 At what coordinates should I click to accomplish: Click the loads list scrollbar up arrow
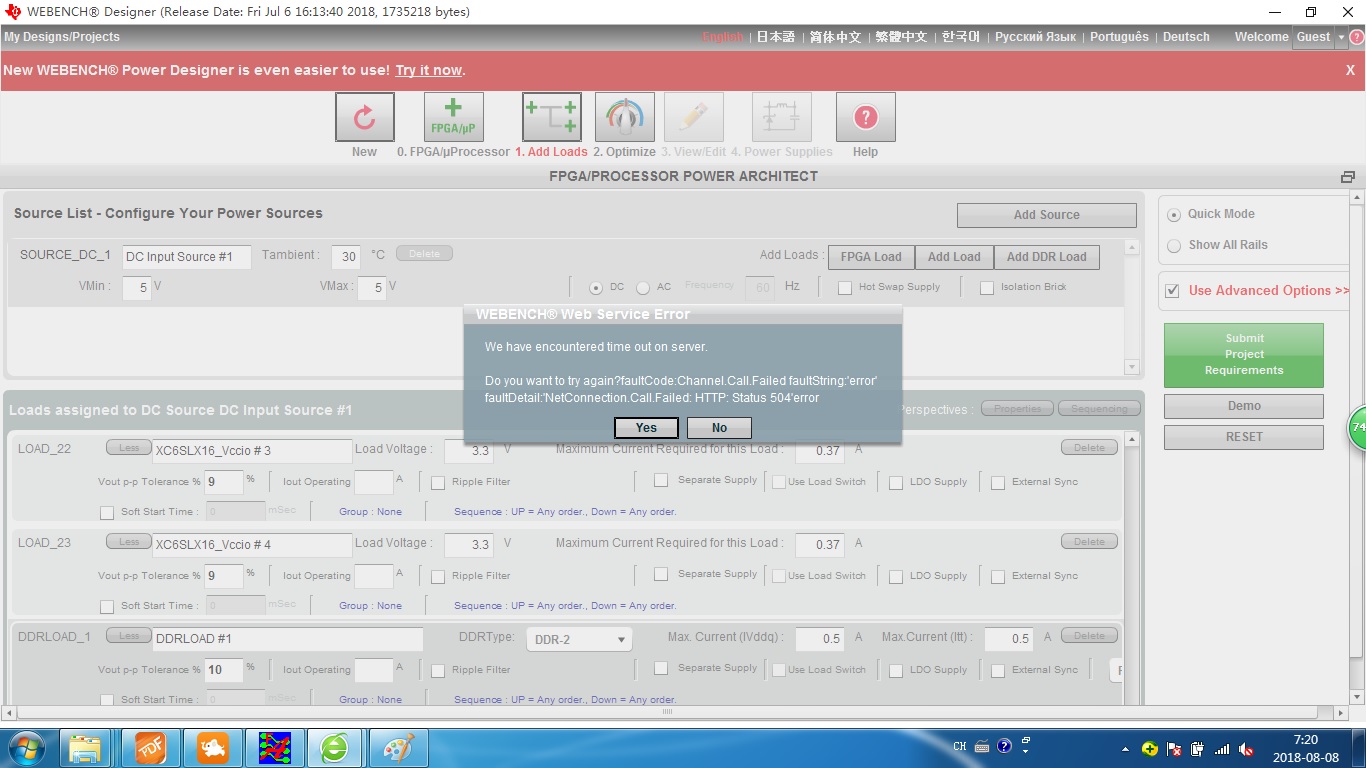[1132, 440]
